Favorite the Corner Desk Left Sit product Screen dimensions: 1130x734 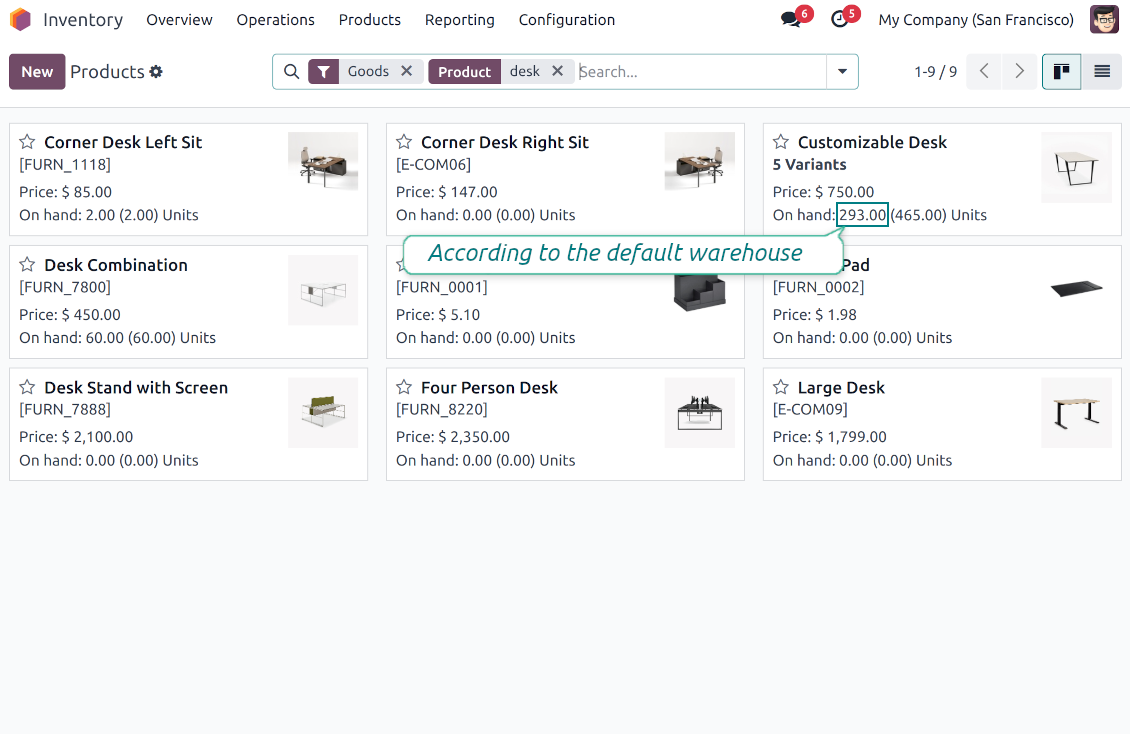pos(28,142)
